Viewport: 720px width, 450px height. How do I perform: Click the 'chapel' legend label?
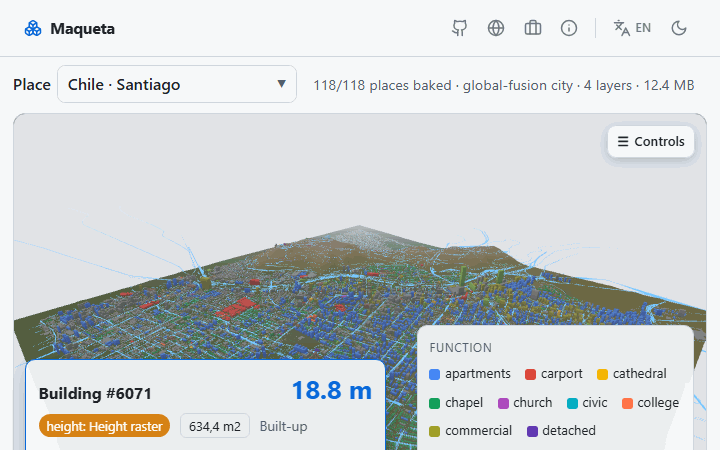(x=464, y=403)
